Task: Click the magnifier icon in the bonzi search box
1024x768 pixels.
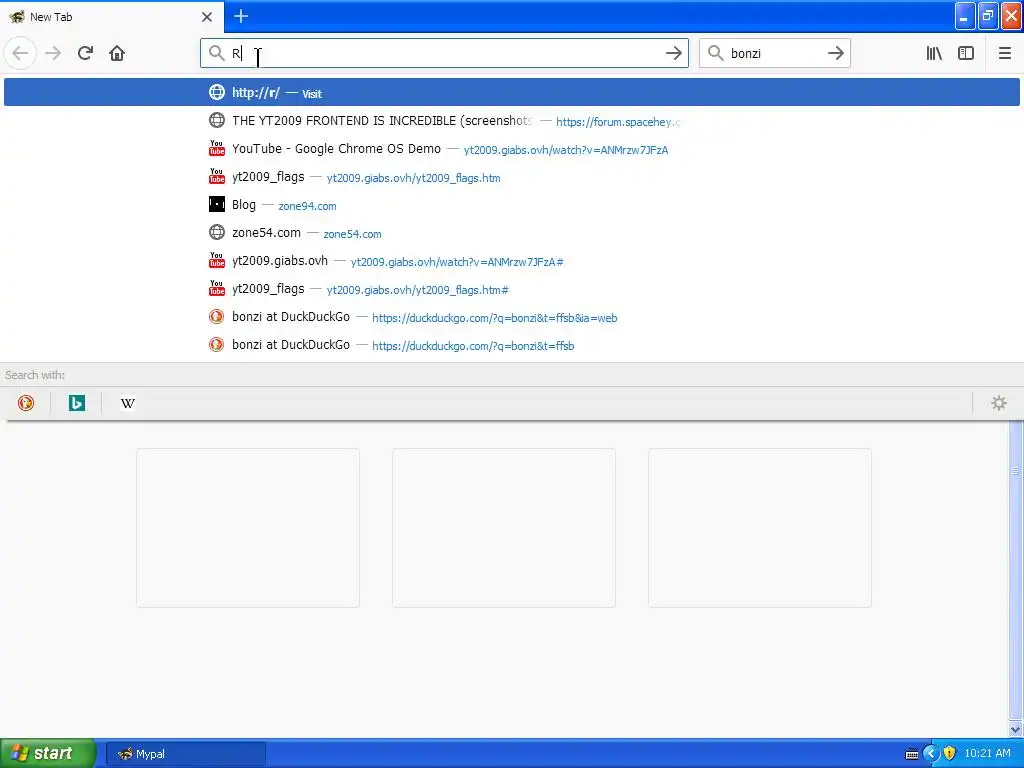Action: 716,53
